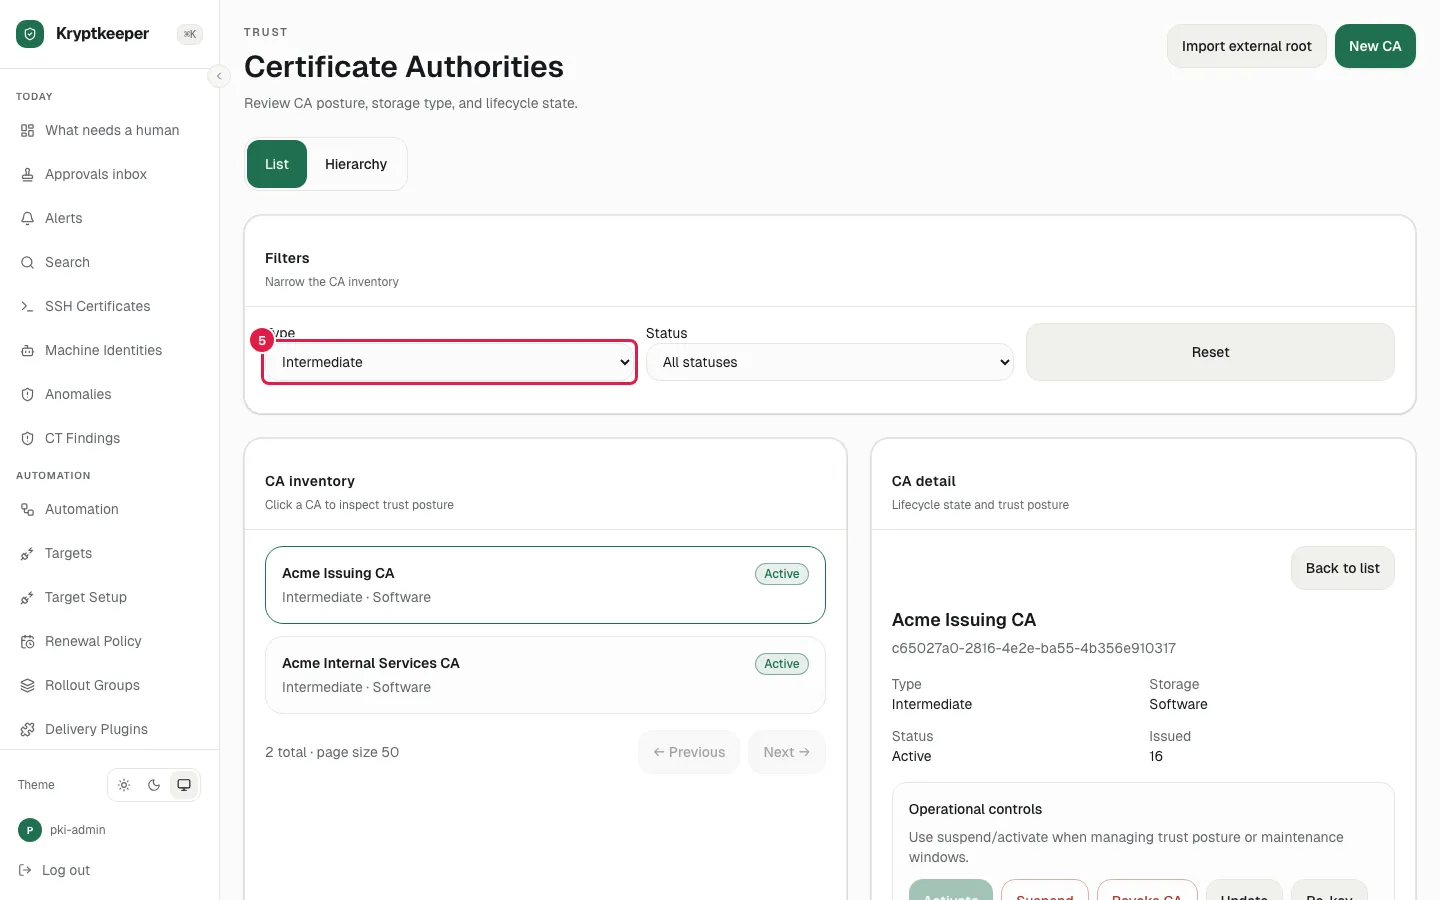
Task: Click the Reset filters button
Action: point(1210,352)
